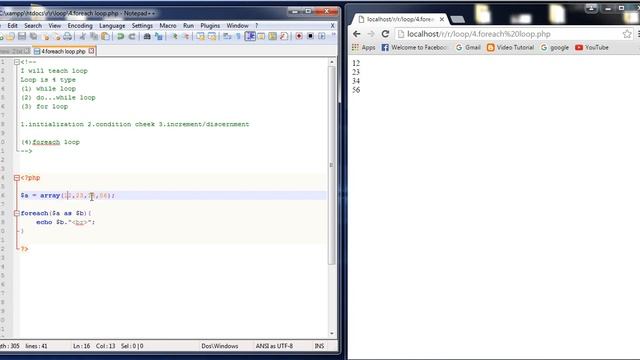Open the Edit menu in Notepad++
The image size is (640, 360).
[x=12, y=25]
